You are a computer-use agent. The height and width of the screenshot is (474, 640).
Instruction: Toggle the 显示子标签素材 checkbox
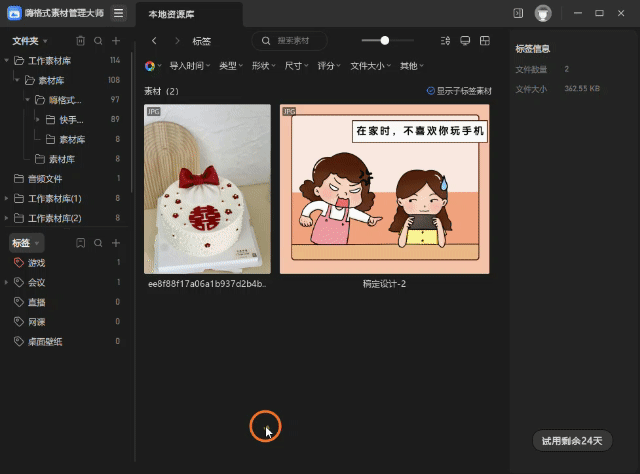click(x=431, y=91)
